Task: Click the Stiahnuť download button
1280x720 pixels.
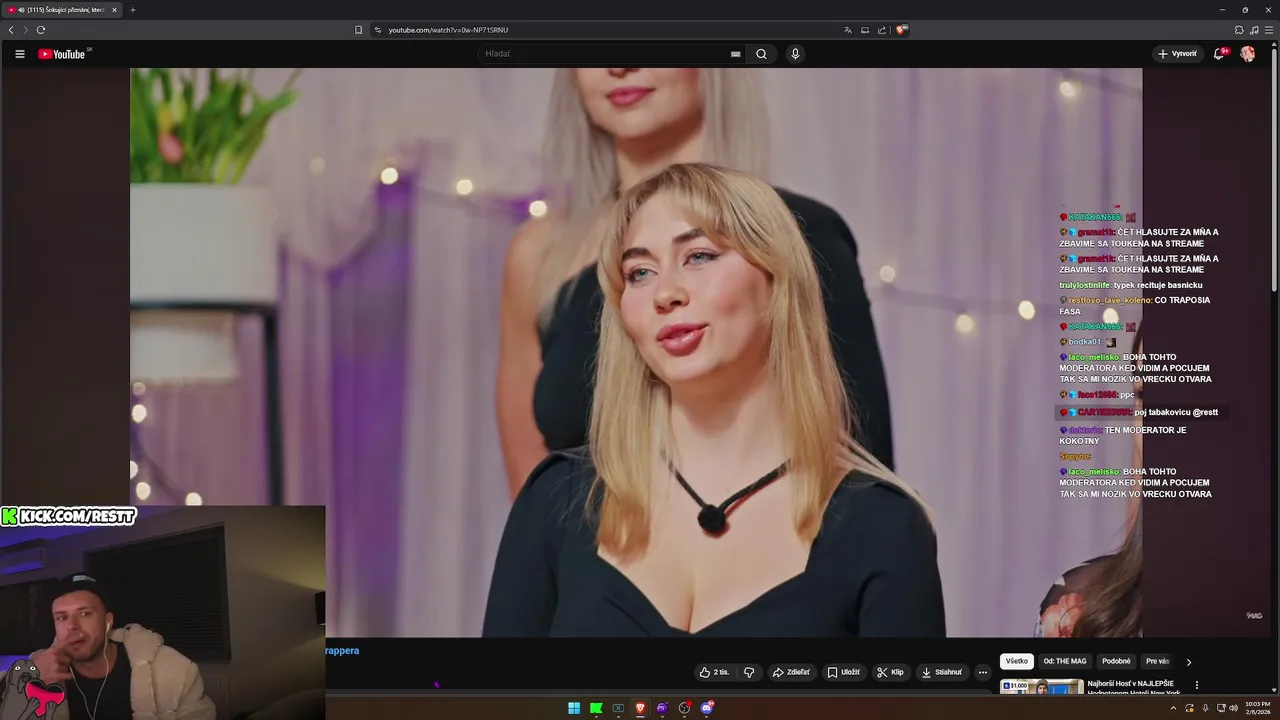Action: click(941, 672)
